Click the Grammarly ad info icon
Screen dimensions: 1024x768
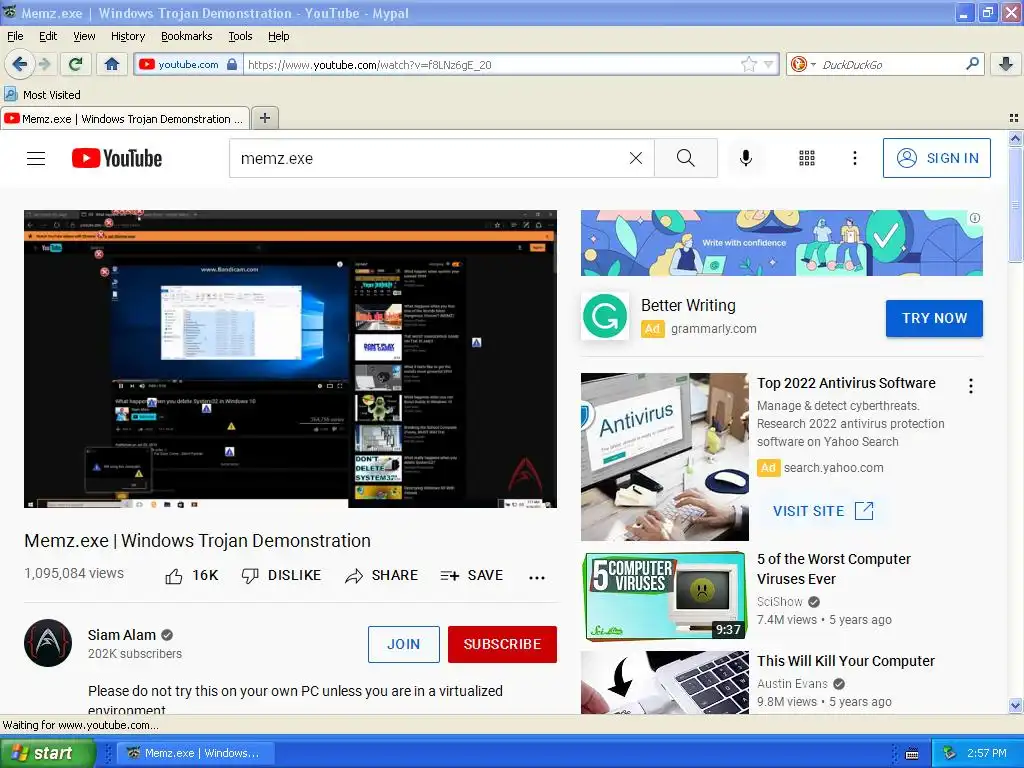pyautogui.click(x=974, y=218)
